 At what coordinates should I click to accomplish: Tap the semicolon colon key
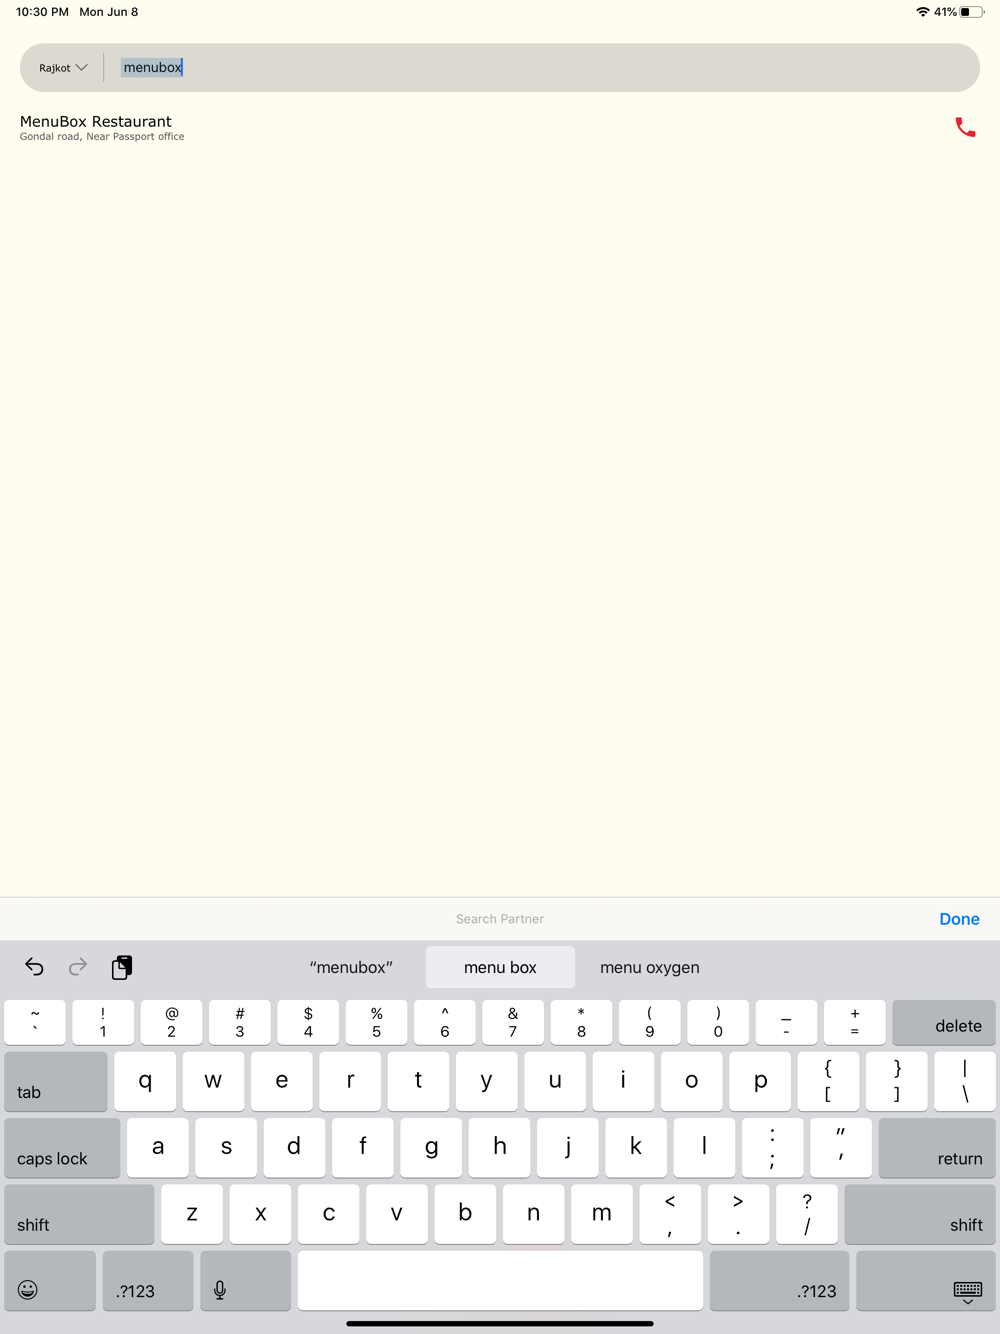(x=772, y=1147)
